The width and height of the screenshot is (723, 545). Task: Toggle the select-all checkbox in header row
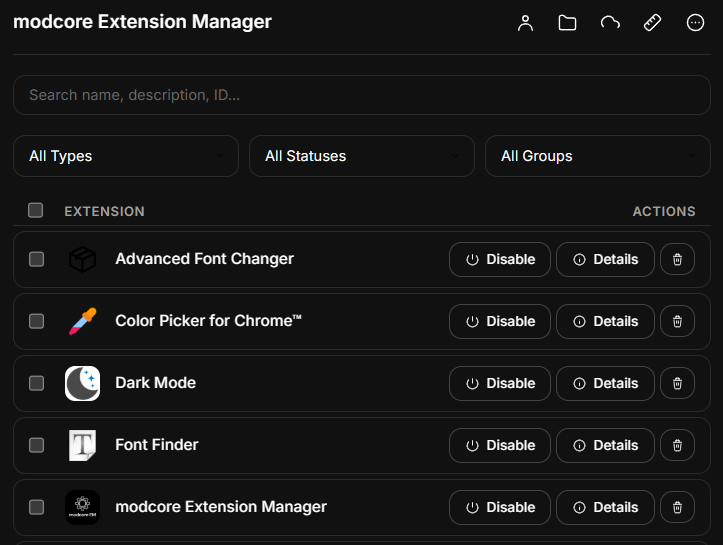click(36, 210)
